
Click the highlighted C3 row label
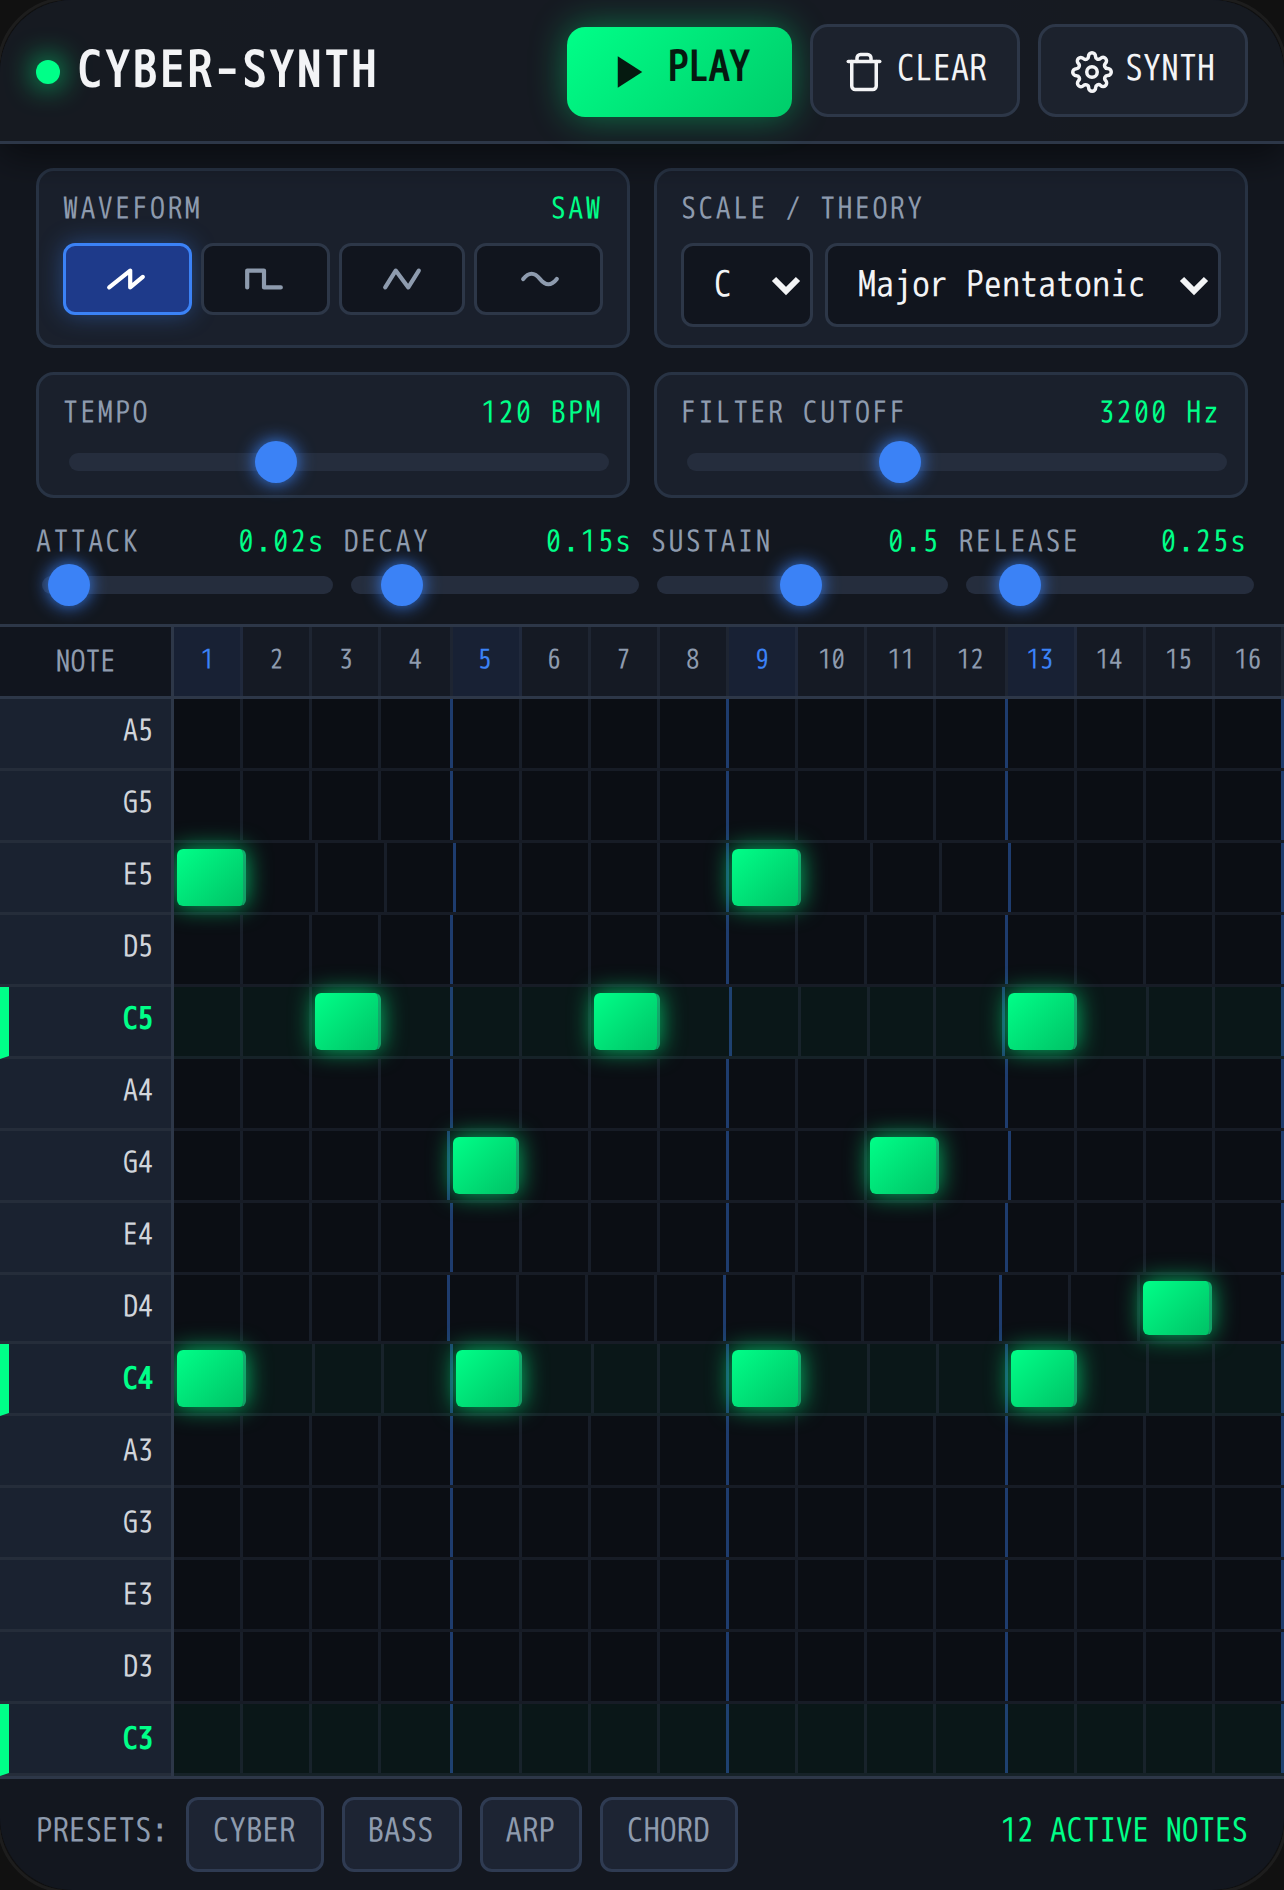86,1740
